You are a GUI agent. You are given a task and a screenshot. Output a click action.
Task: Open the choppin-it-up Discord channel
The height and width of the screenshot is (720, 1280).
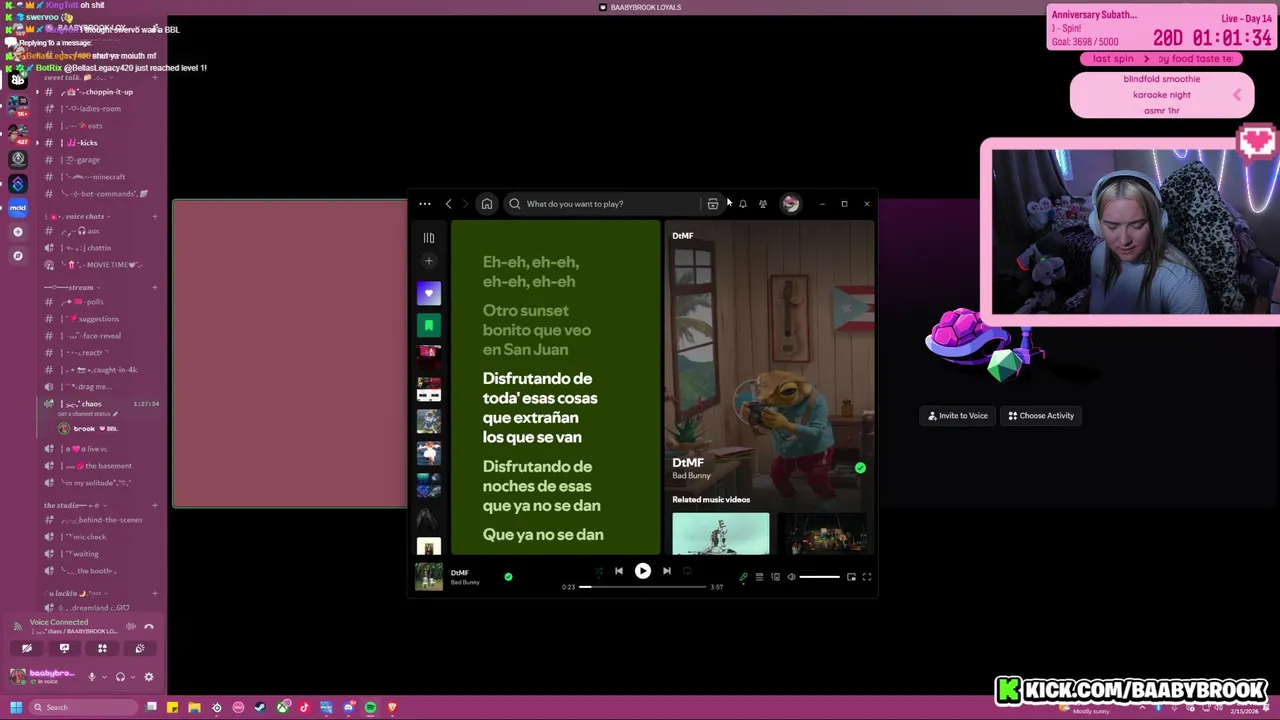[97, 92]
